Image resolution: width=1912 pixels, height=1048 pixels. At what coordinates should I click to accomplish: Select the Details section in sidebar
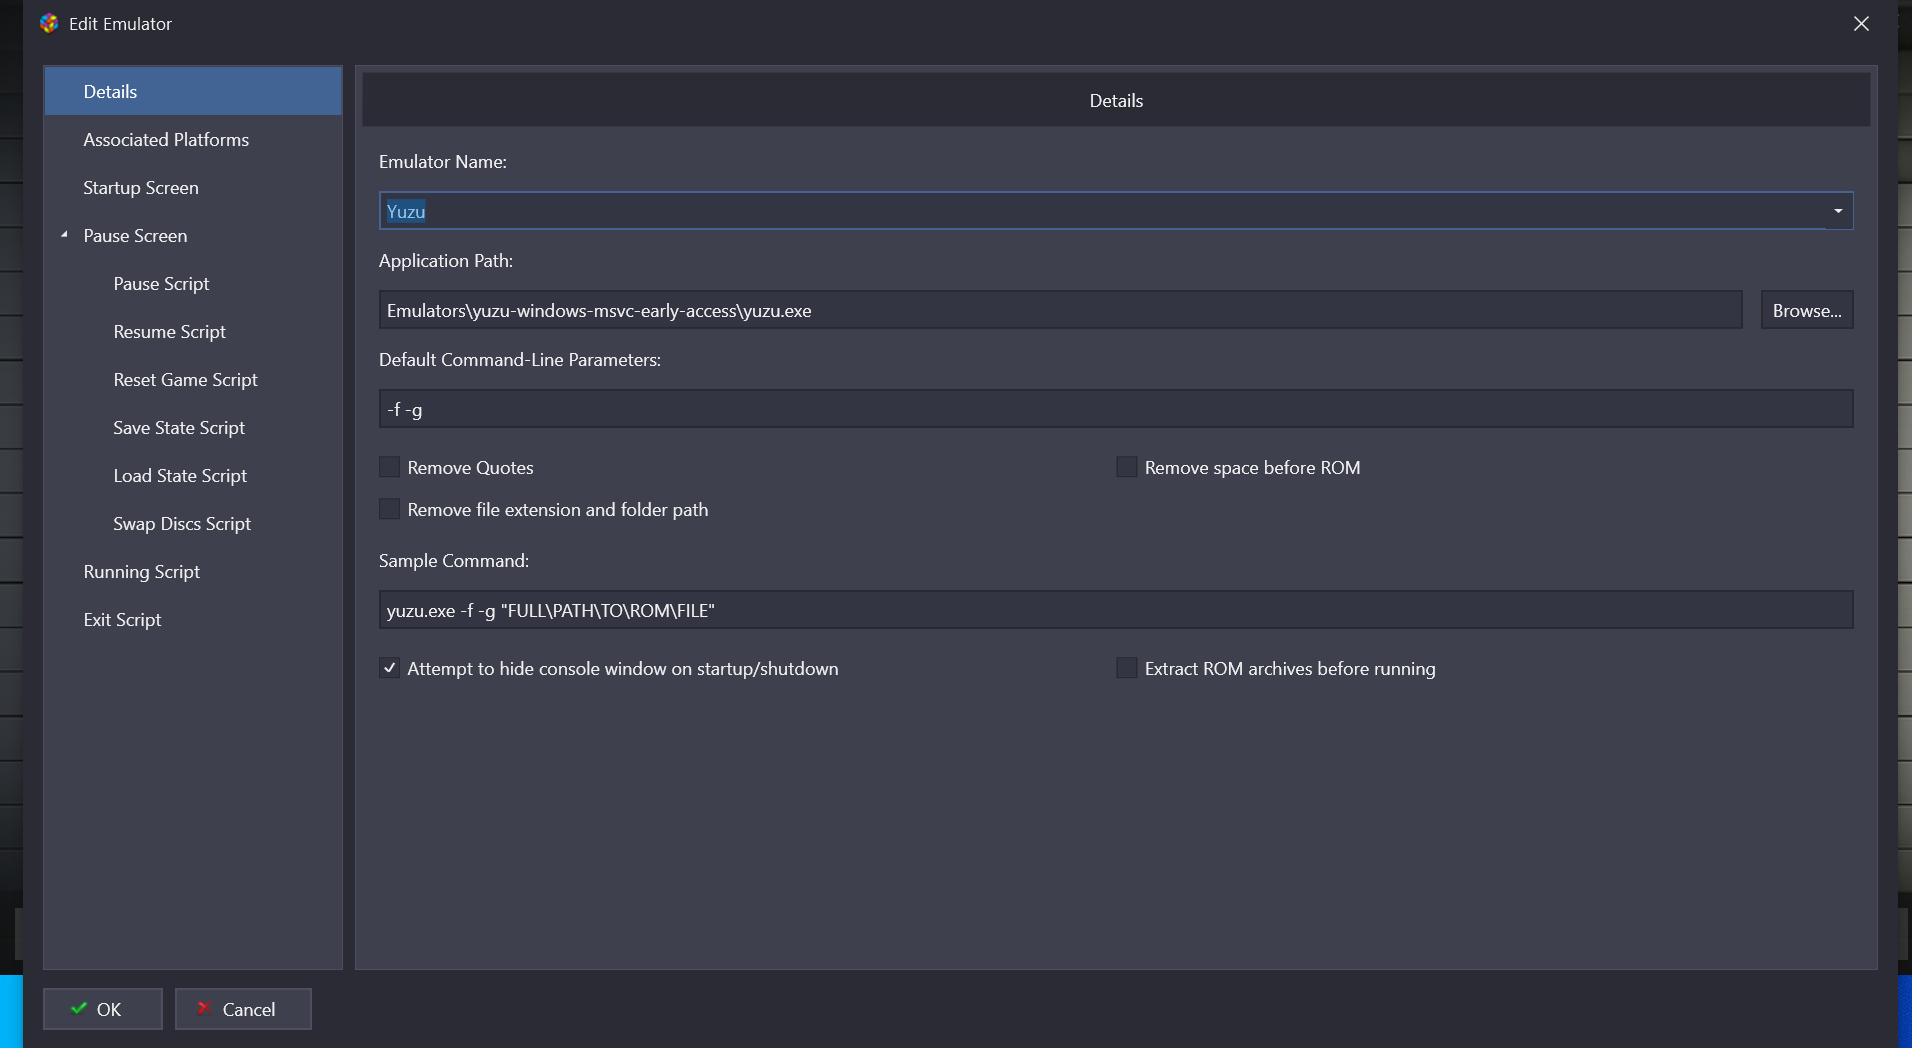[x=193, y=91]
